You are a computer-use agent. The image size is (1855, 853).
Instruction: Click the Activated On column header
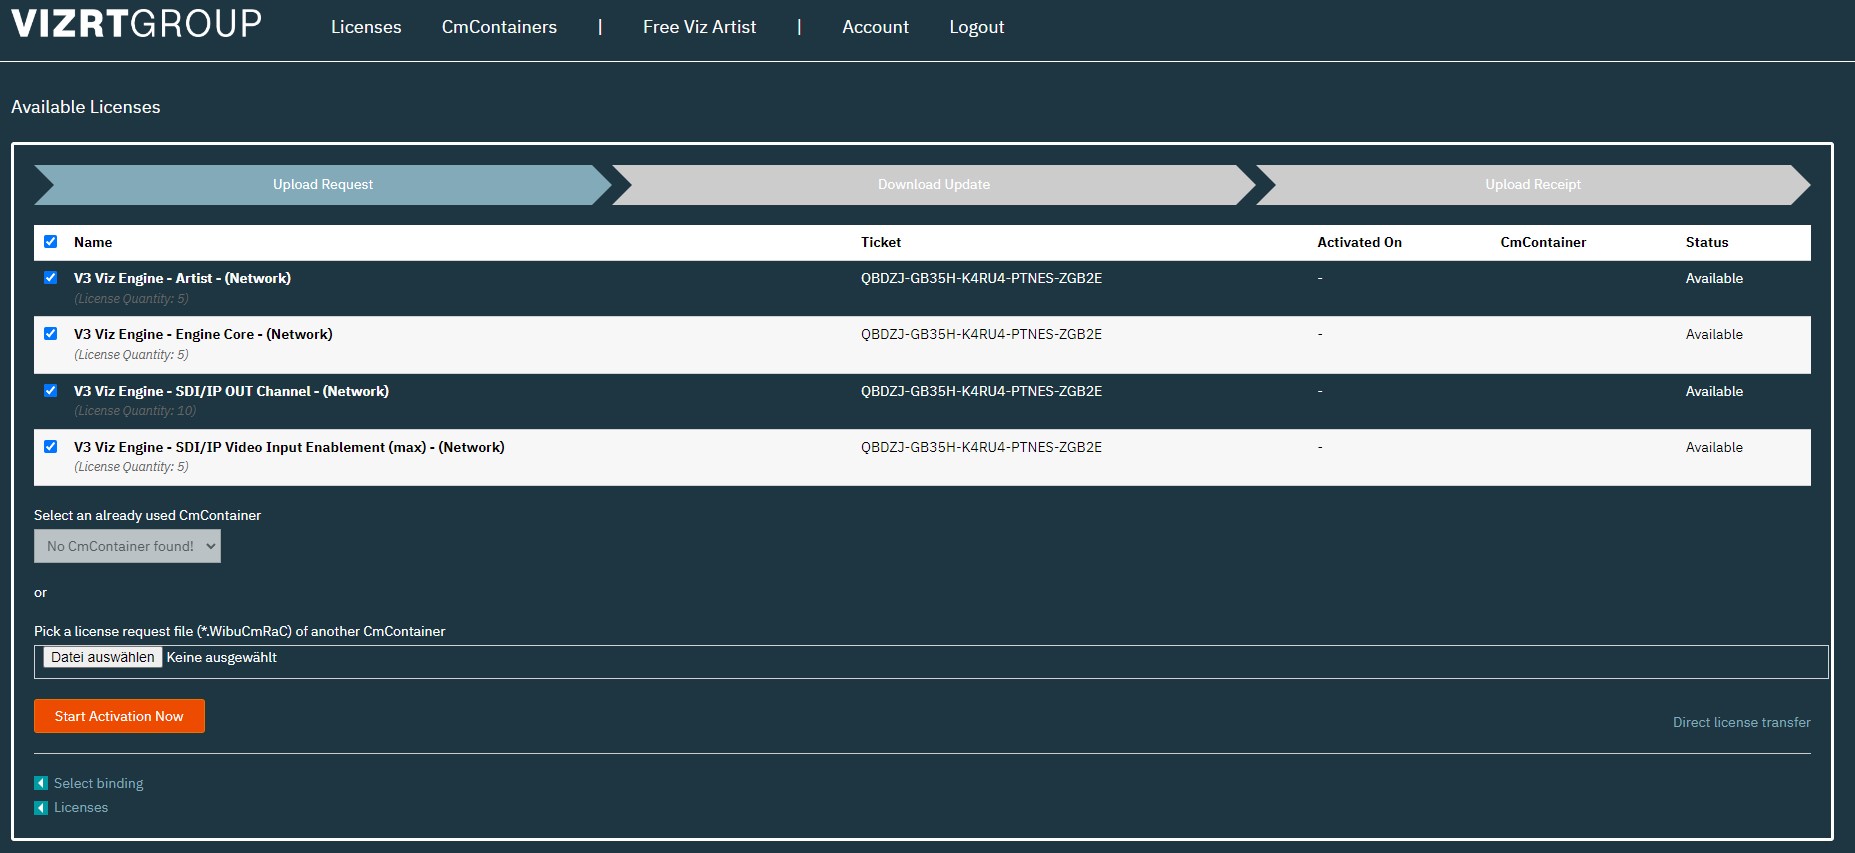point(1359,242)
